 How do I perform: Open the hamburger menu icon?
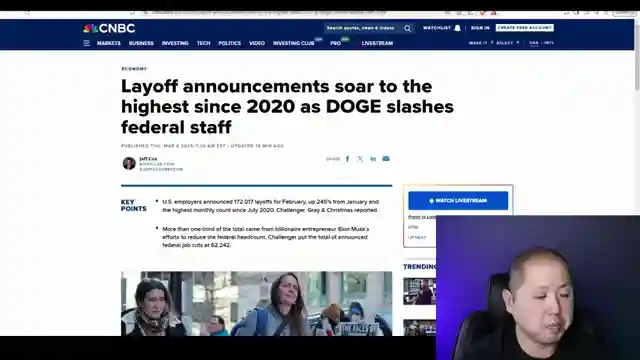[x=86, y=43]
